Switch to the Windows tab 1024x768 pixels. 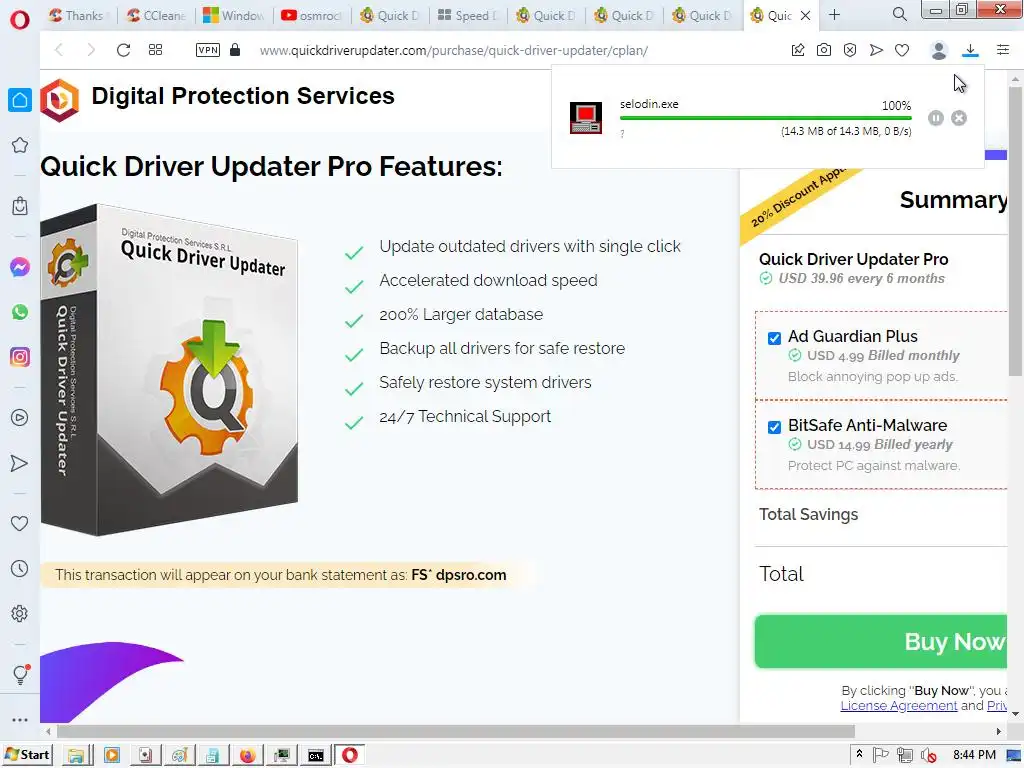(x=234, y=16)
